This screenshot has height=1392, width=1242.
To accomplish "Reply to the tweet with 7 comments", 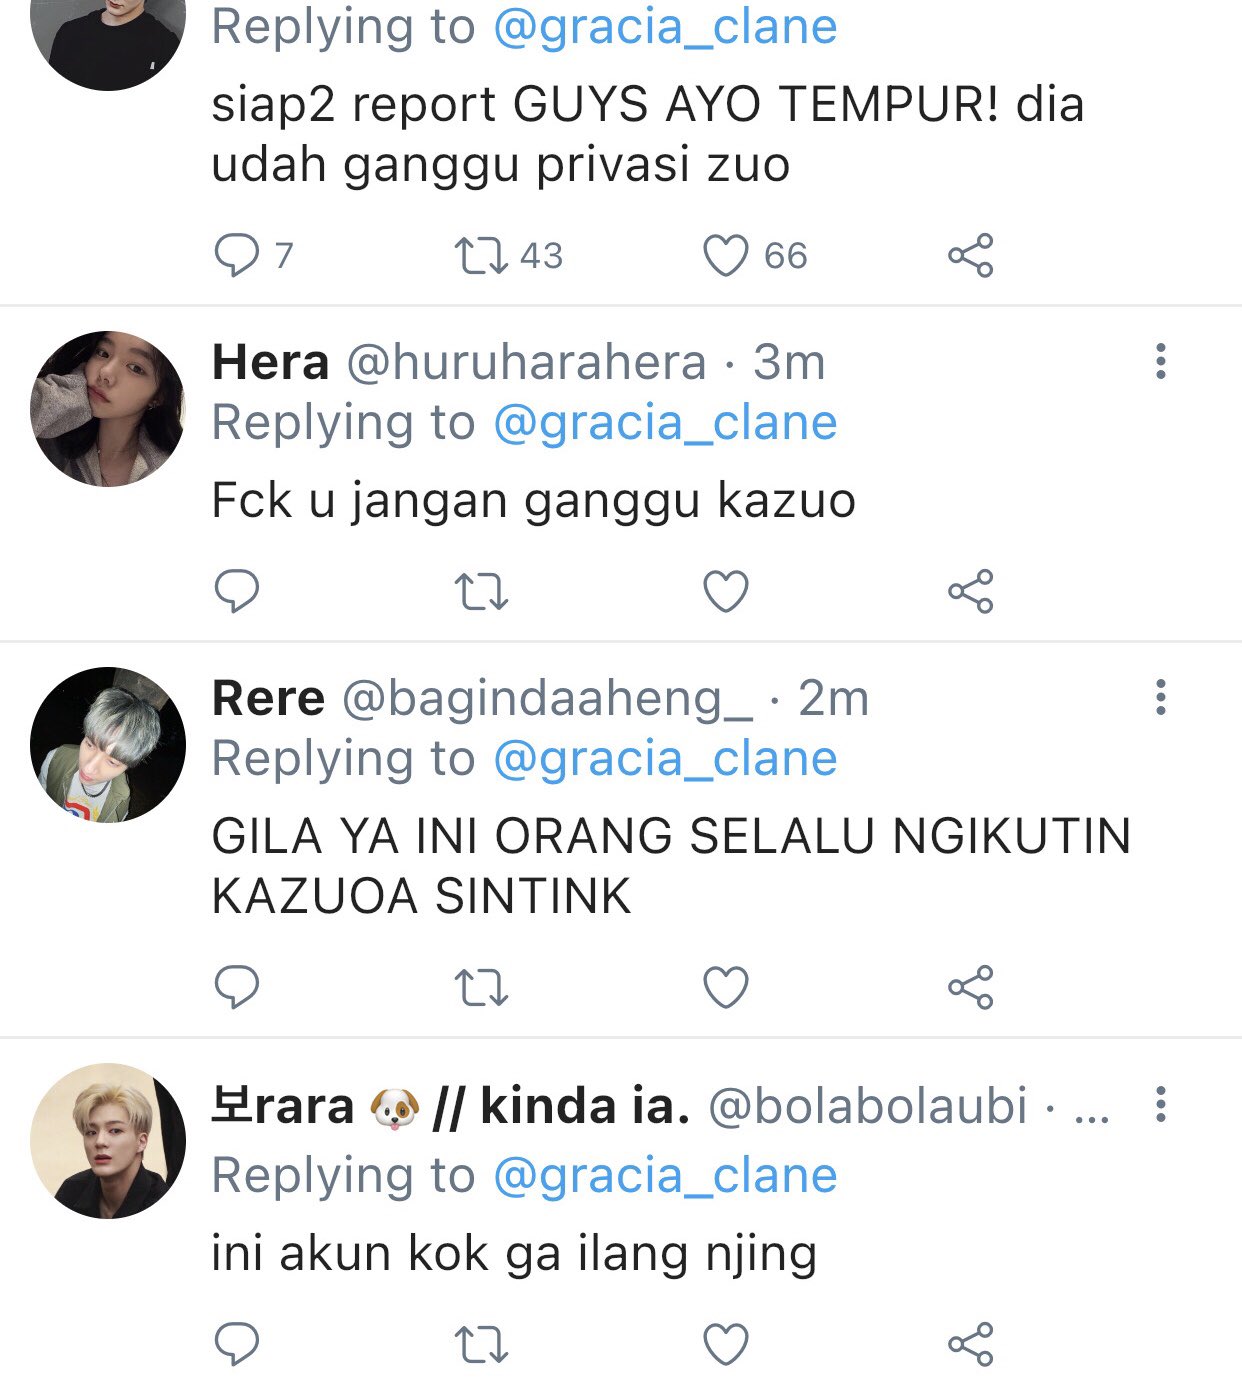I will click(237, 256).
